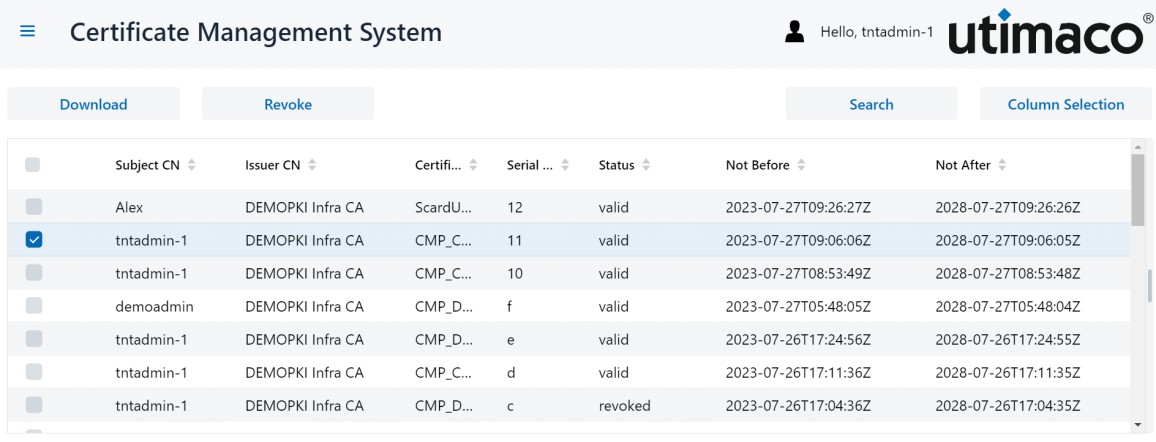Click the ScardU... certificate cell

[x=444, y=208]
